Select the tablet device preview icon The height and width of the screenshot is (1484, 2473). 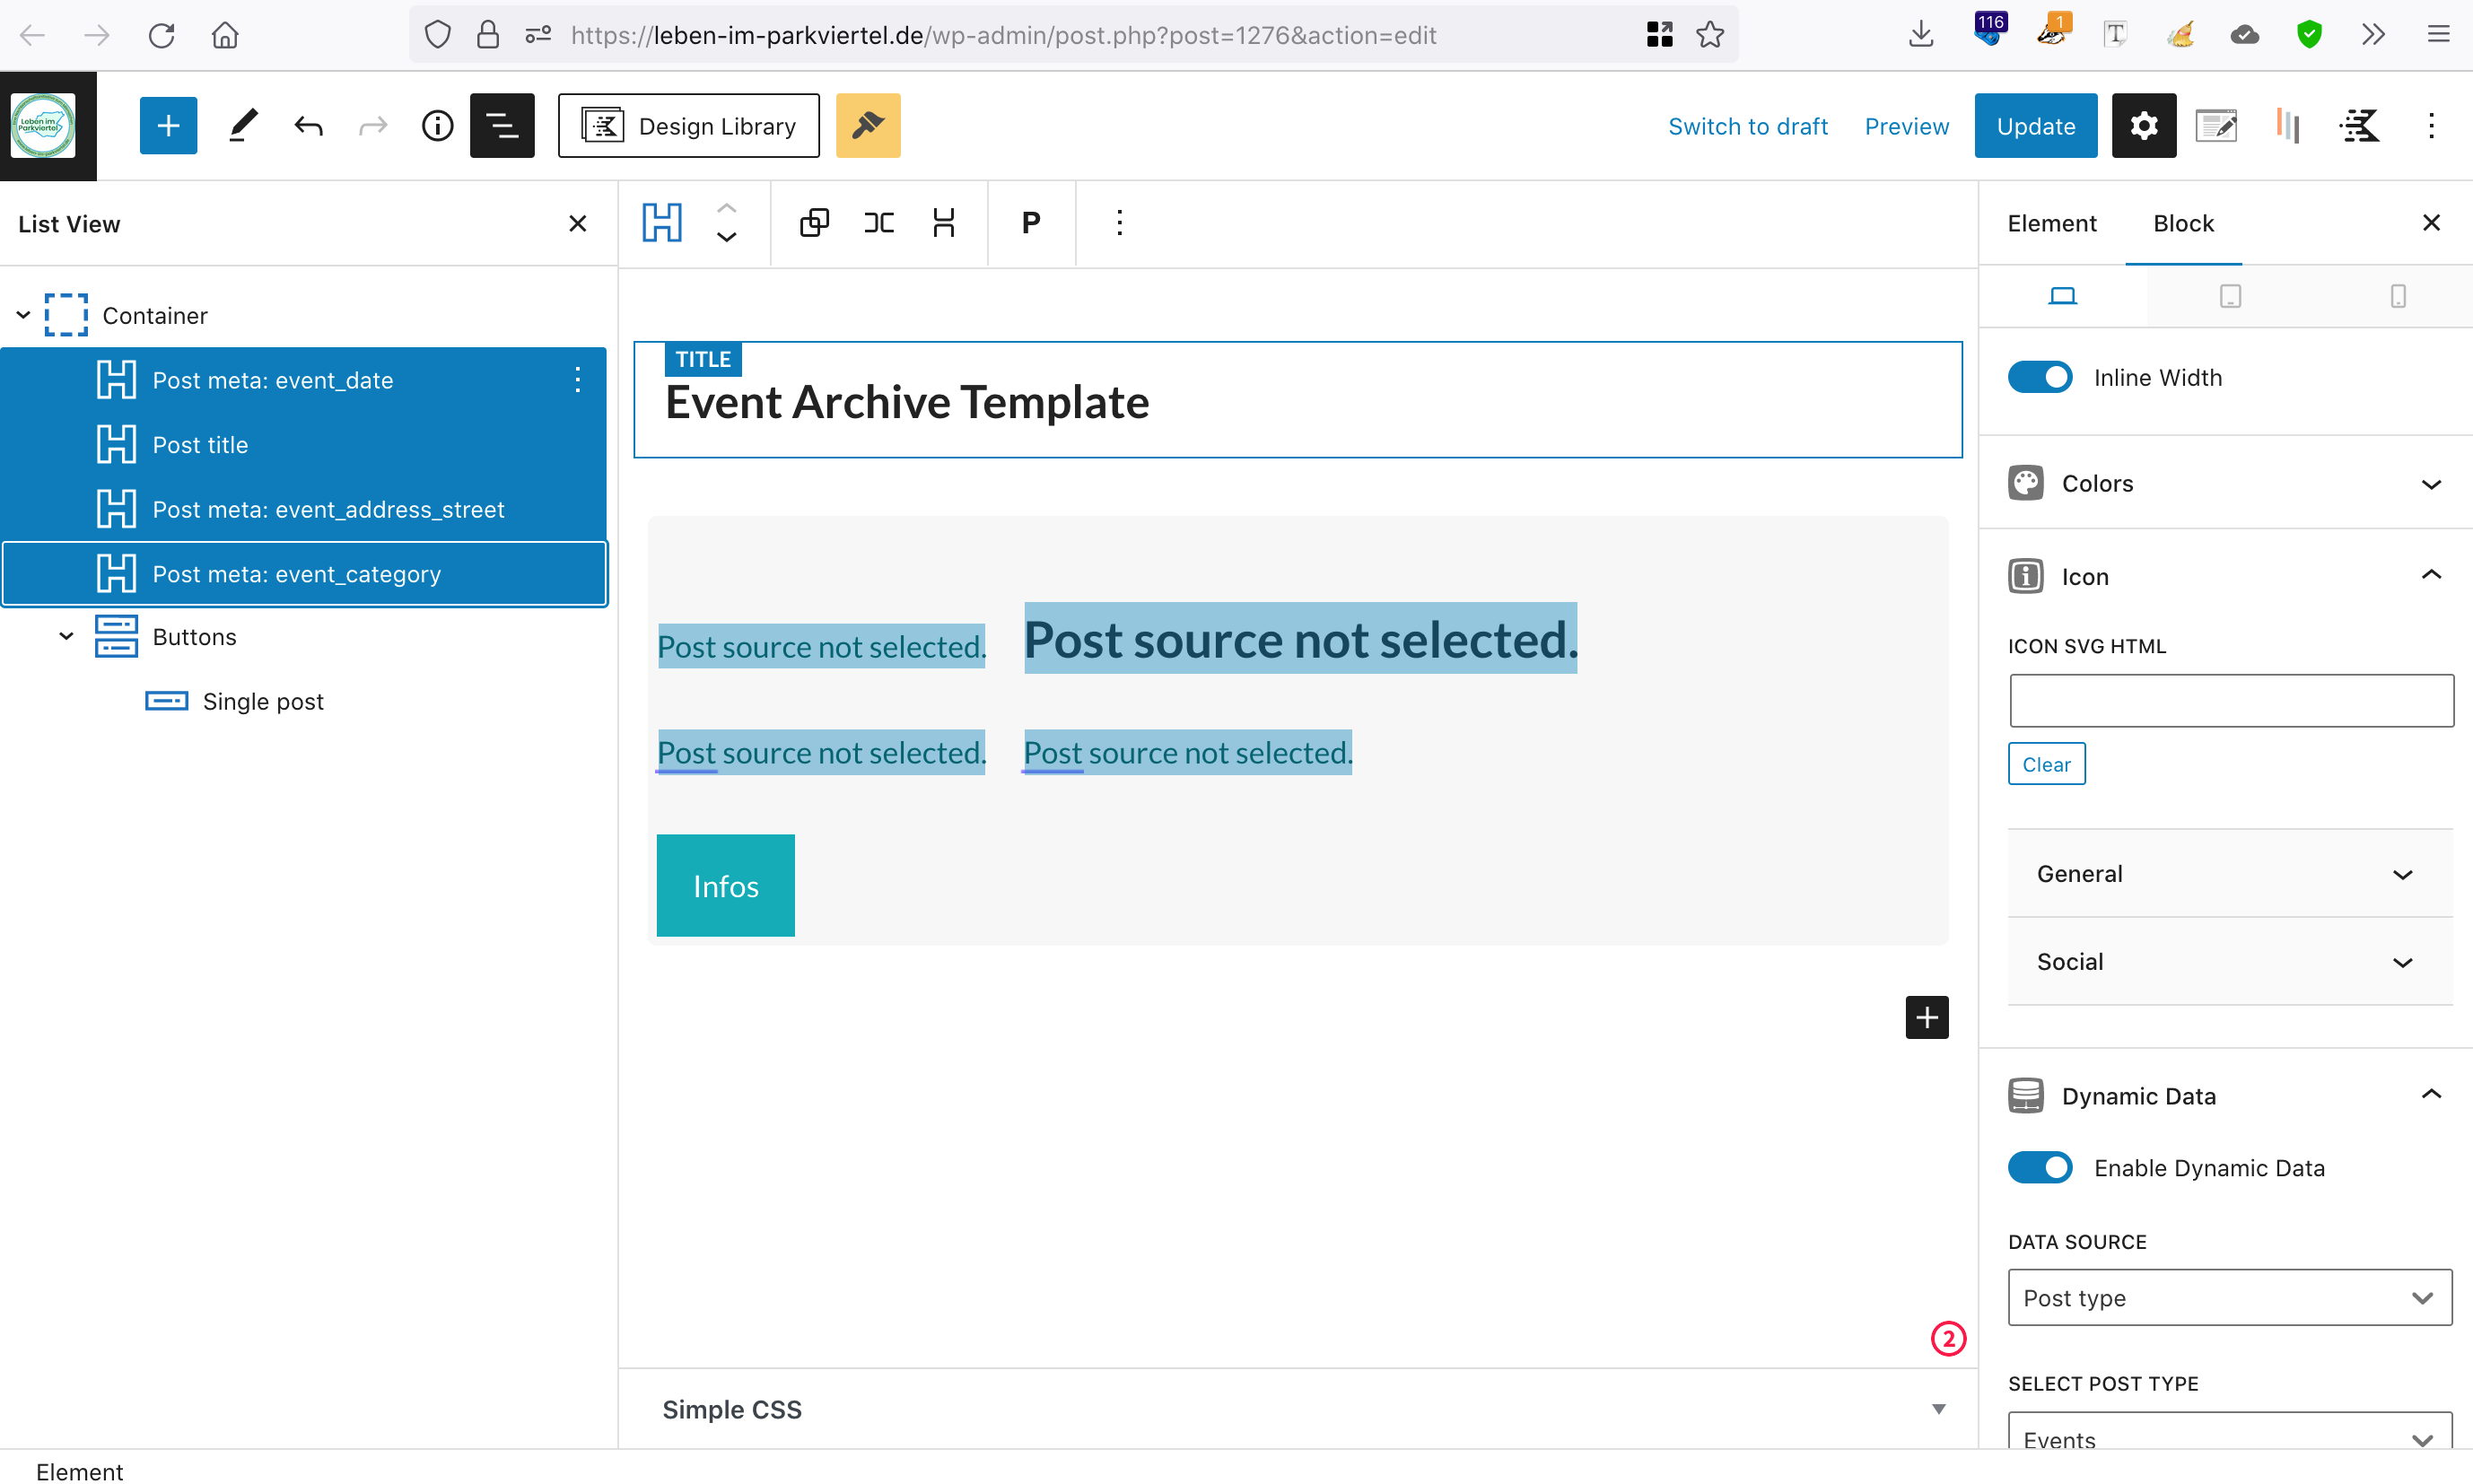(x=2230, y=296)
